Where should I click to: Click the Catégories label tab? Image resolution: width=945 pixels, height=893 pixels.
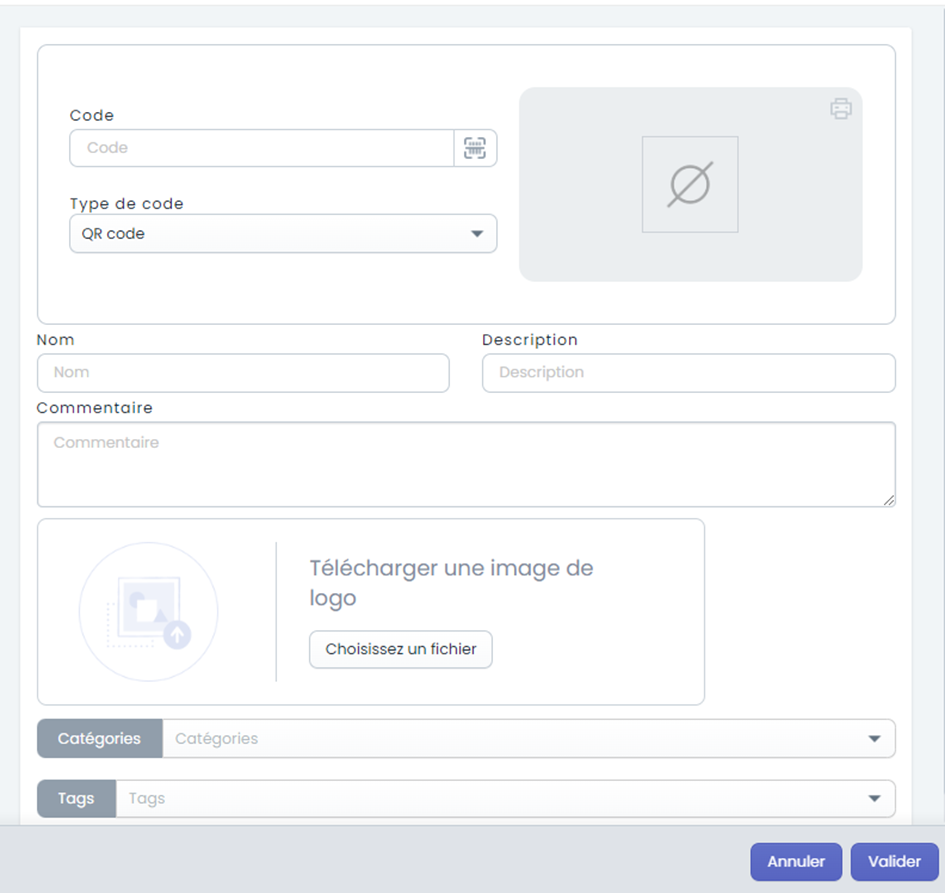tap(99, 739)
